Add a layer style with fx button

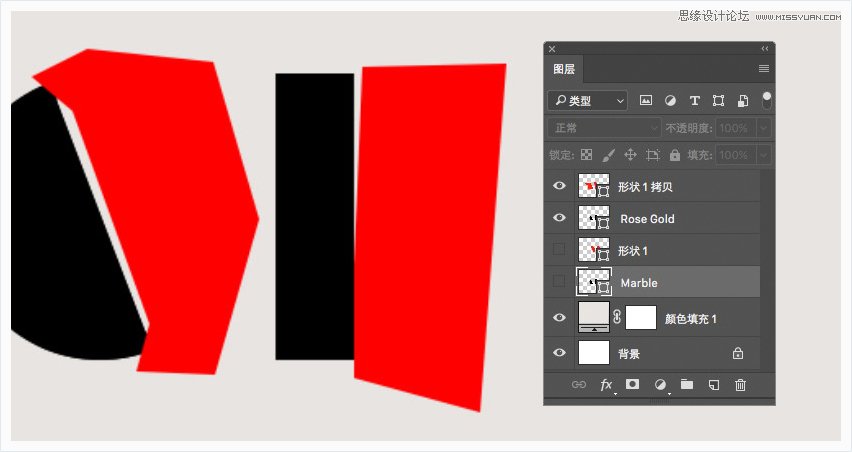pyautogui.click(x=606, y=384)
